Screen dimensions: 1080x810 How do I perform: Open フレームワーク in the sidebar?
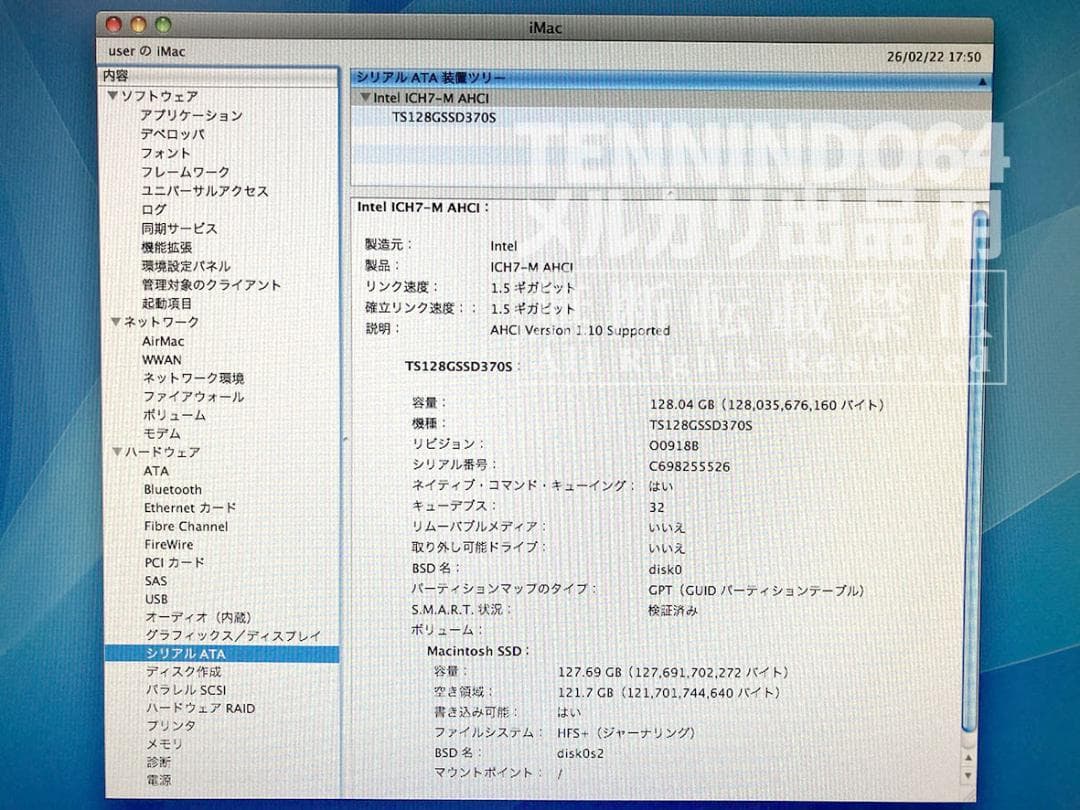point(185,172)
